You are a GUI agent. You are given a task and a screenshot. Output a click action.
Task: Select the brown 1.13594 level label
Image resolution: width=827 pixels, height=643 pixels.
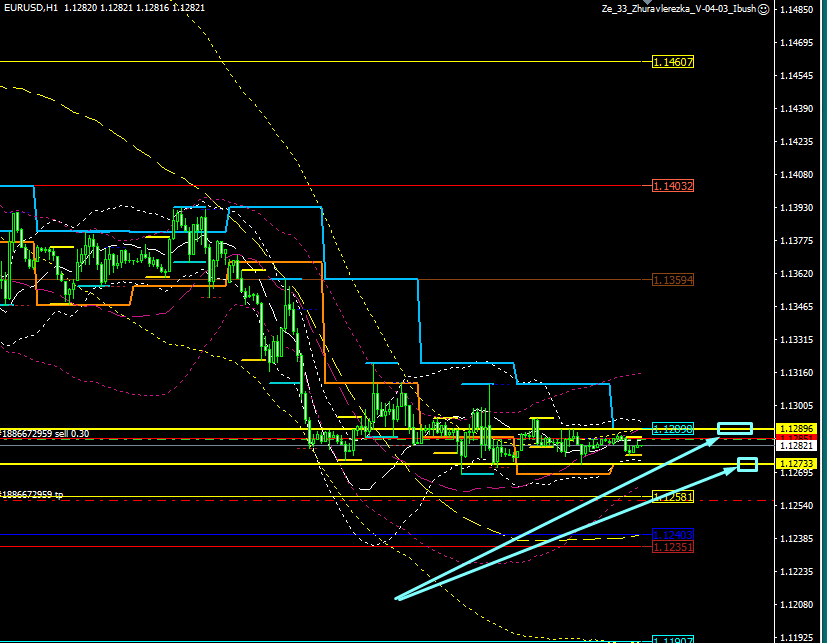pyautogui.click(x=673, y=280)
